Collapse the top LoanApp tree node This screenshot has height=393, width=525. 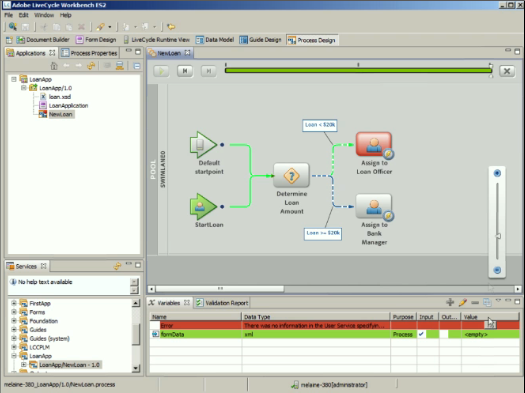coord(14,79)
